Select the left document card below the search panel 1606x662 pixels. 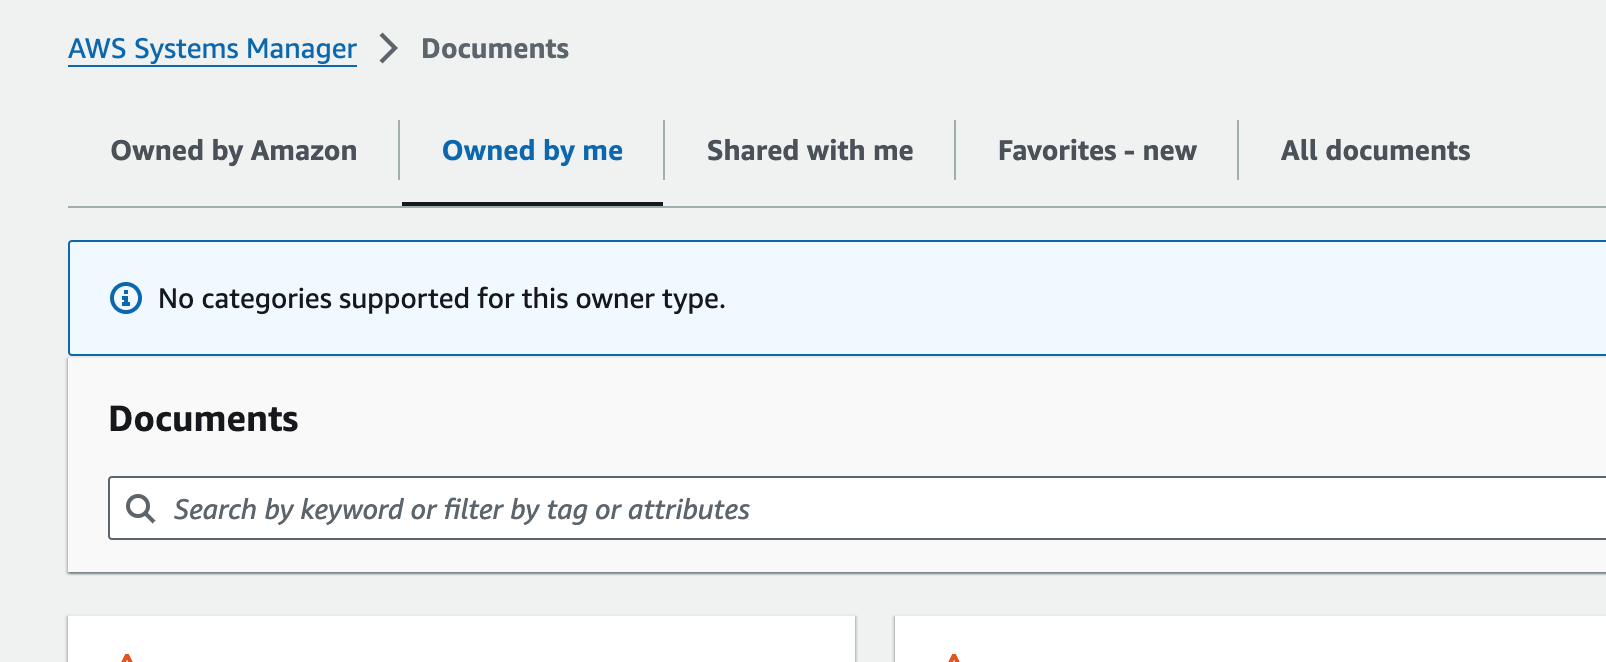(x=461, y=640)
